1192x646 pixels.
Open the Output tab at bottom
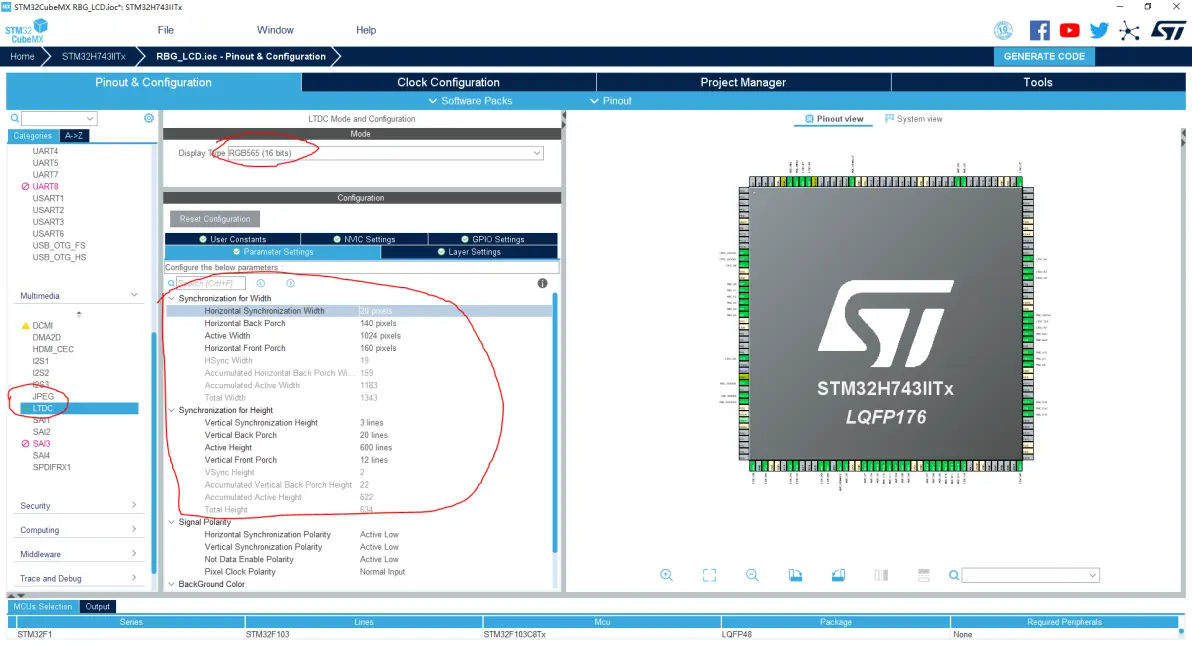pos(97,606)
